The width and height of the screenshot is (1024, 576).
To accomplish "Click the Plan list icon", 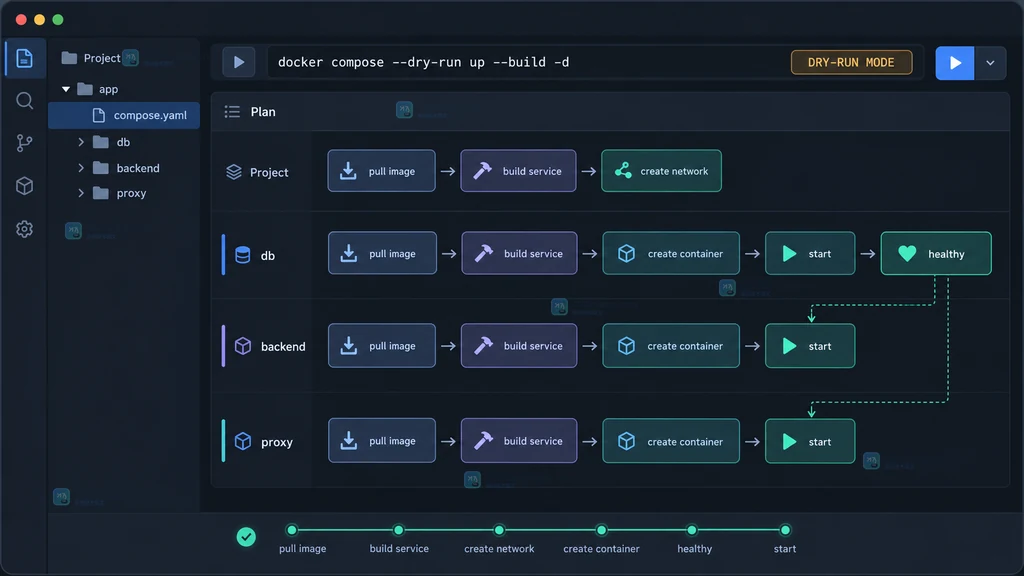I will click(232, 112).
